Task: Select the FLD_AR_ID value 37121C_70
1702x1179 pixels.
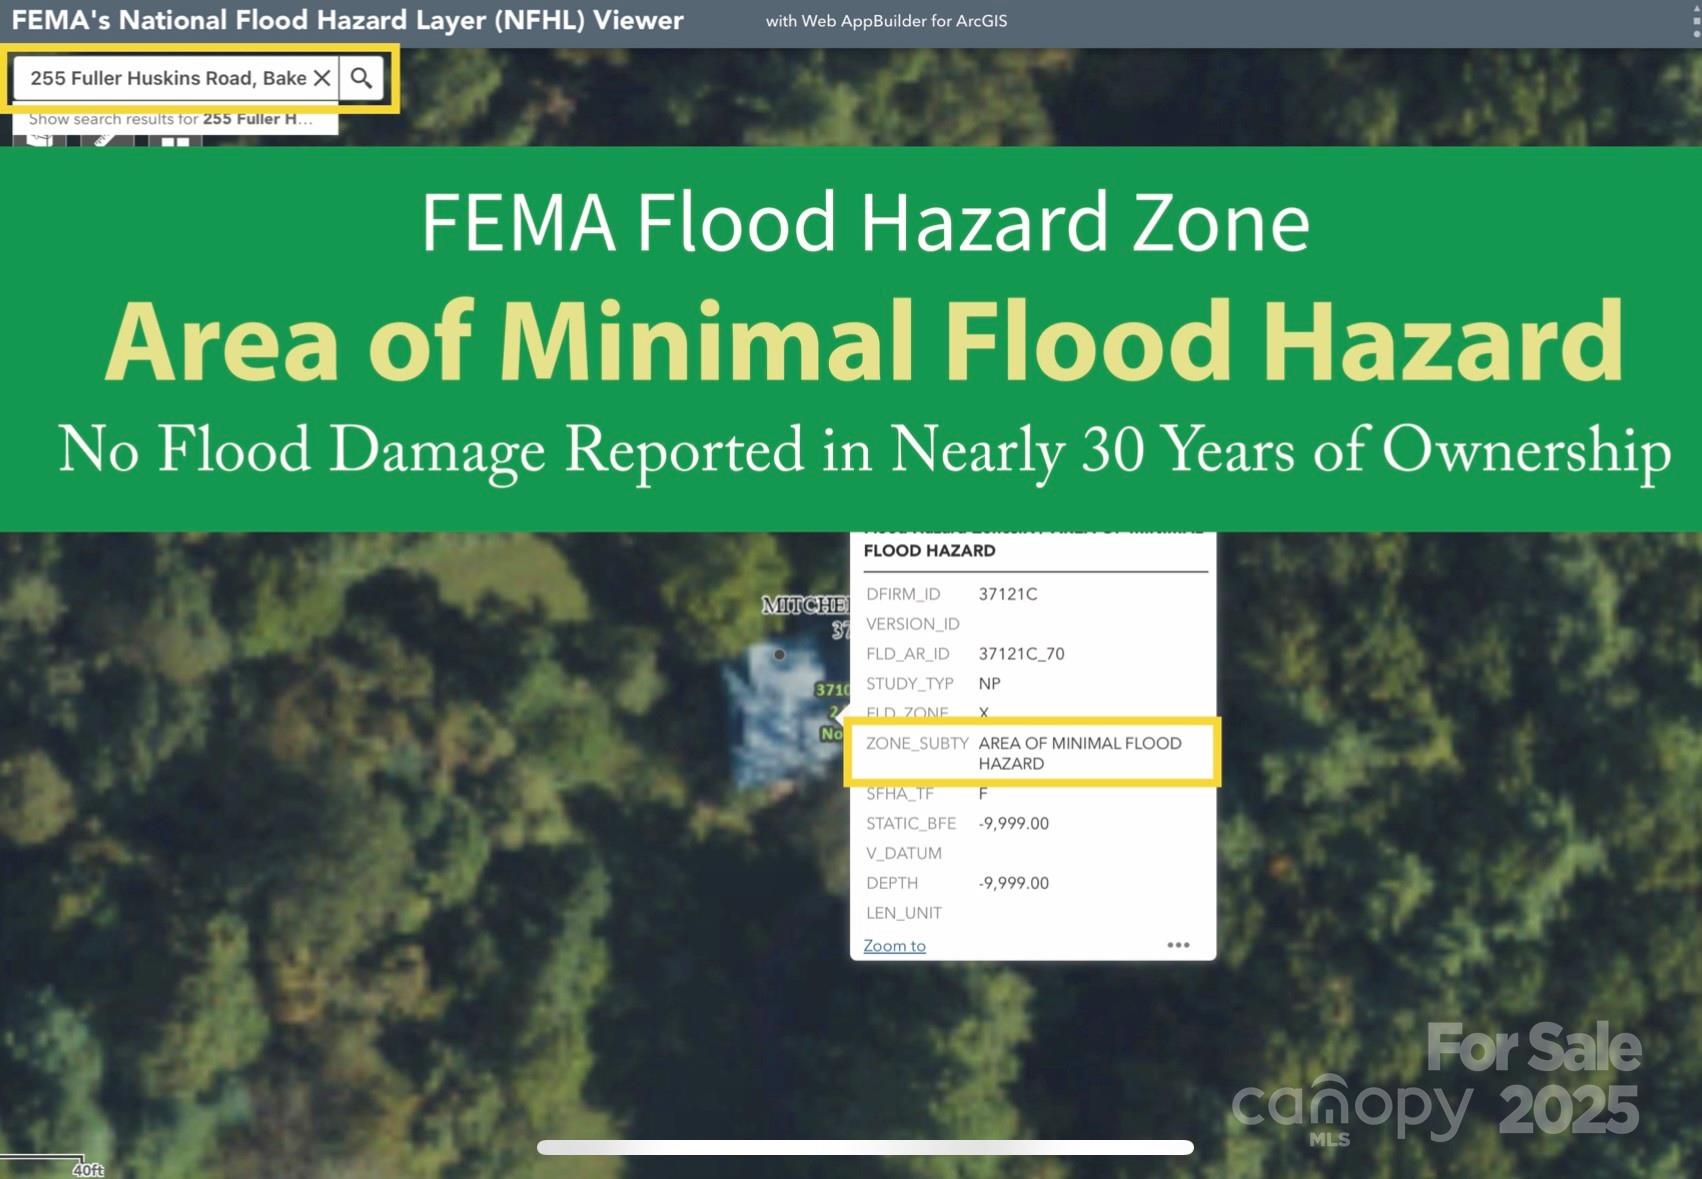Action: click(x=1021, y=654)
